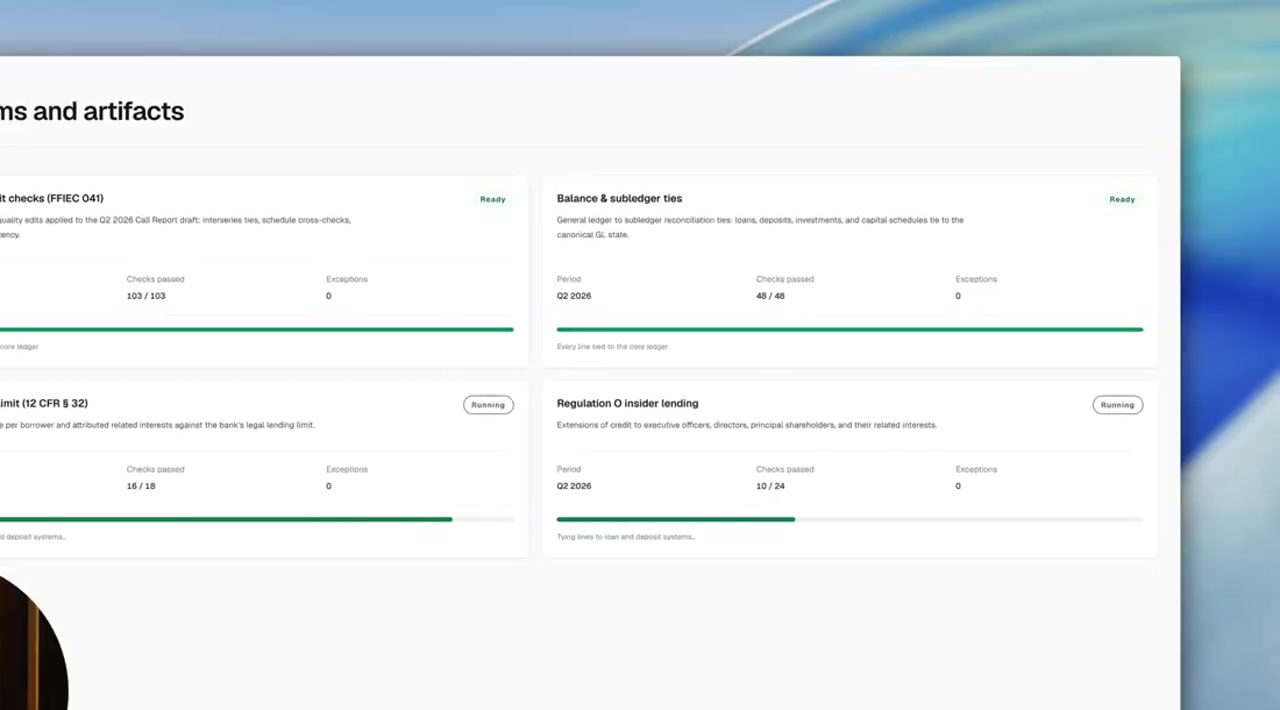Select checks passed value 103 / 103
The height and width of the screenshot is (710, 1280).
point(146,296)
